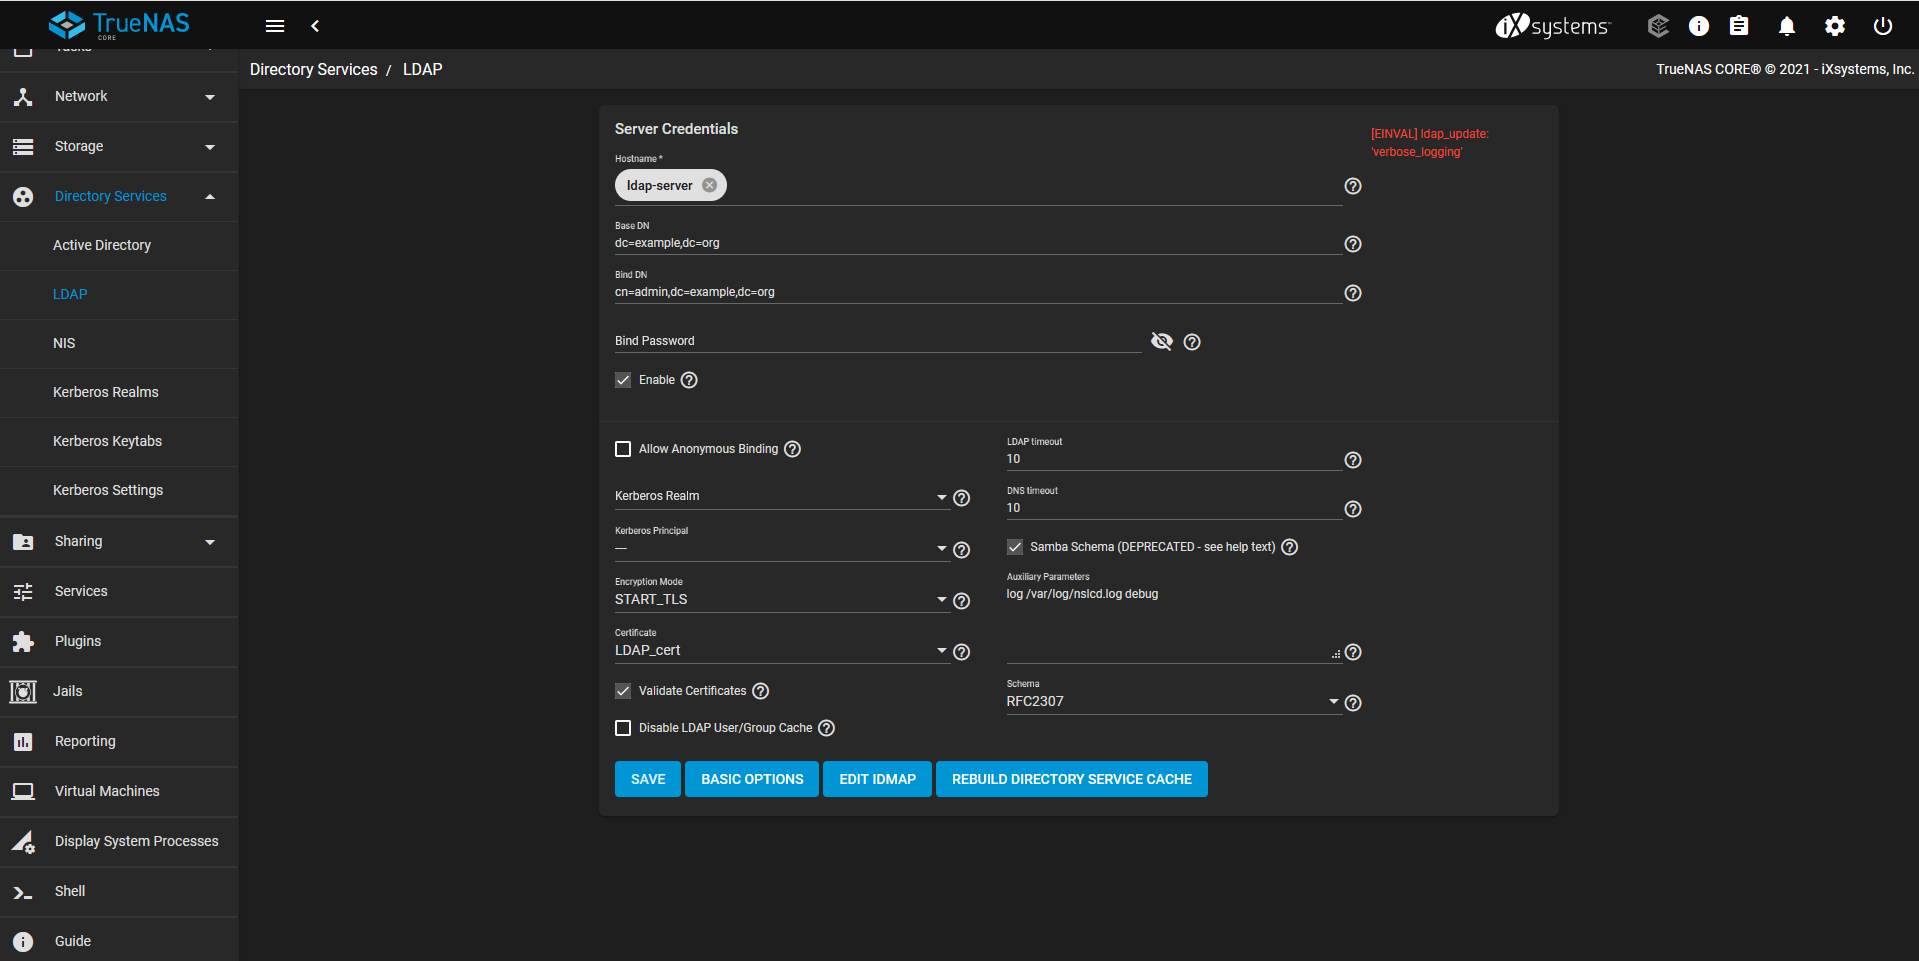1919x961 pixels.
Task: Show help for the Enable option
Action: 689,380
